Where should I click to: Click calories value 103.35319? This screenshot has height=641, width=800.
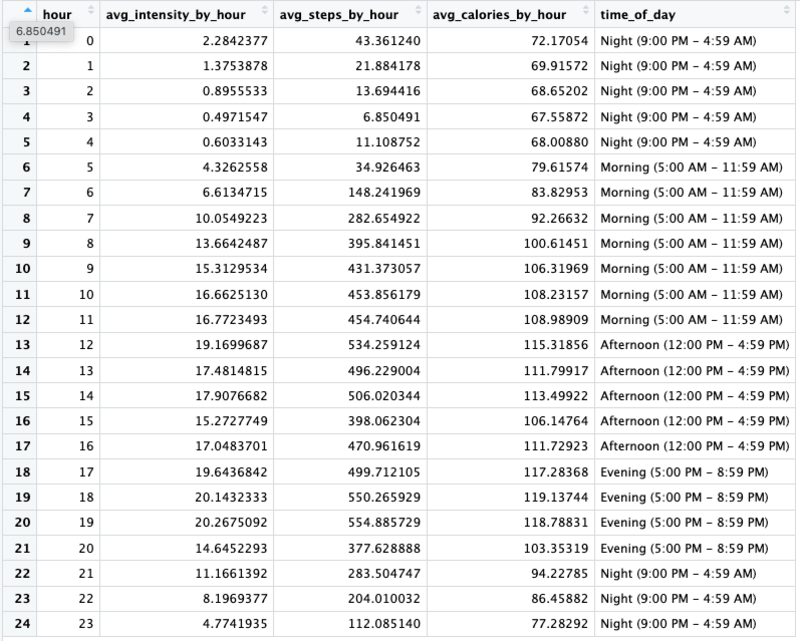pos(556,548)
